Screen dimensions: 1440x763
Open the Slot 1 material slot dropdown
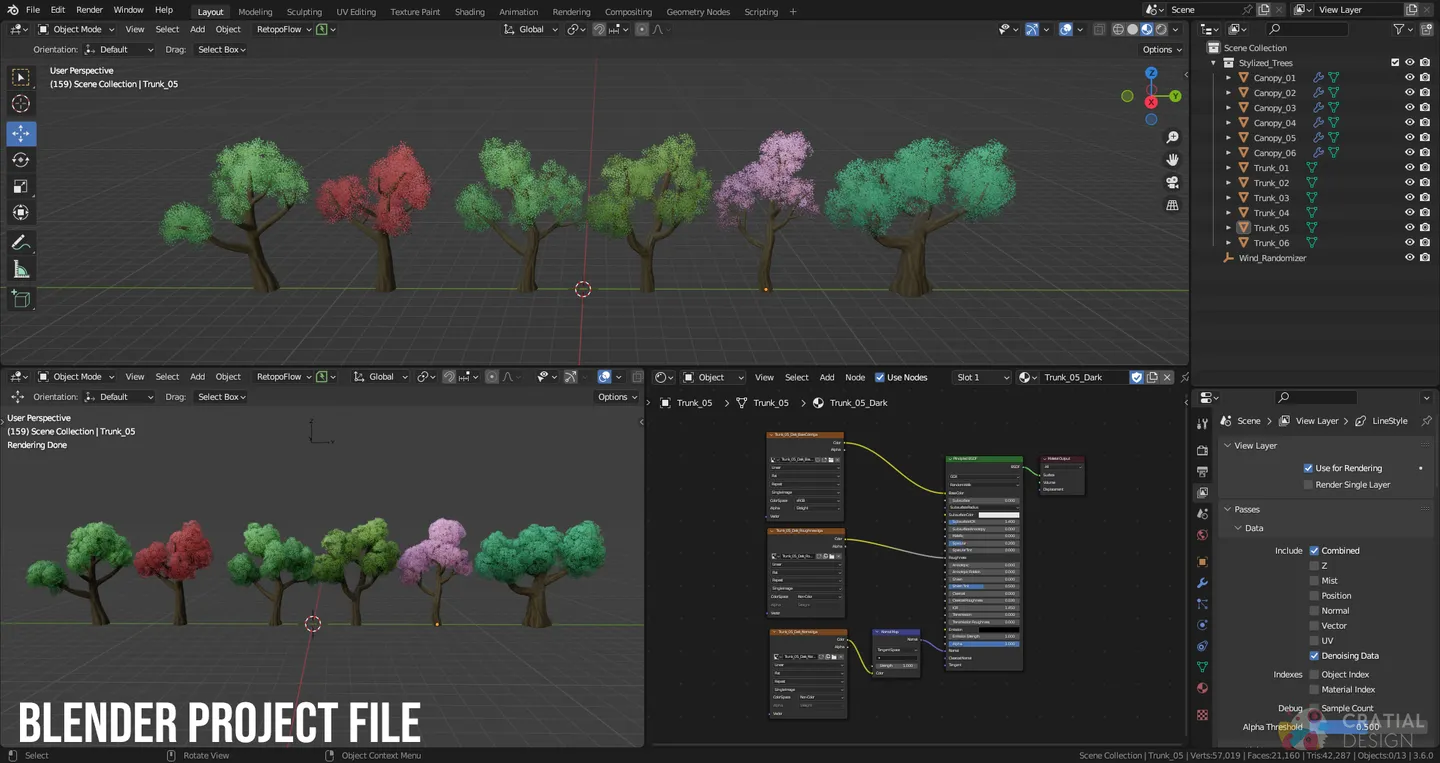(x=981, y=377)
